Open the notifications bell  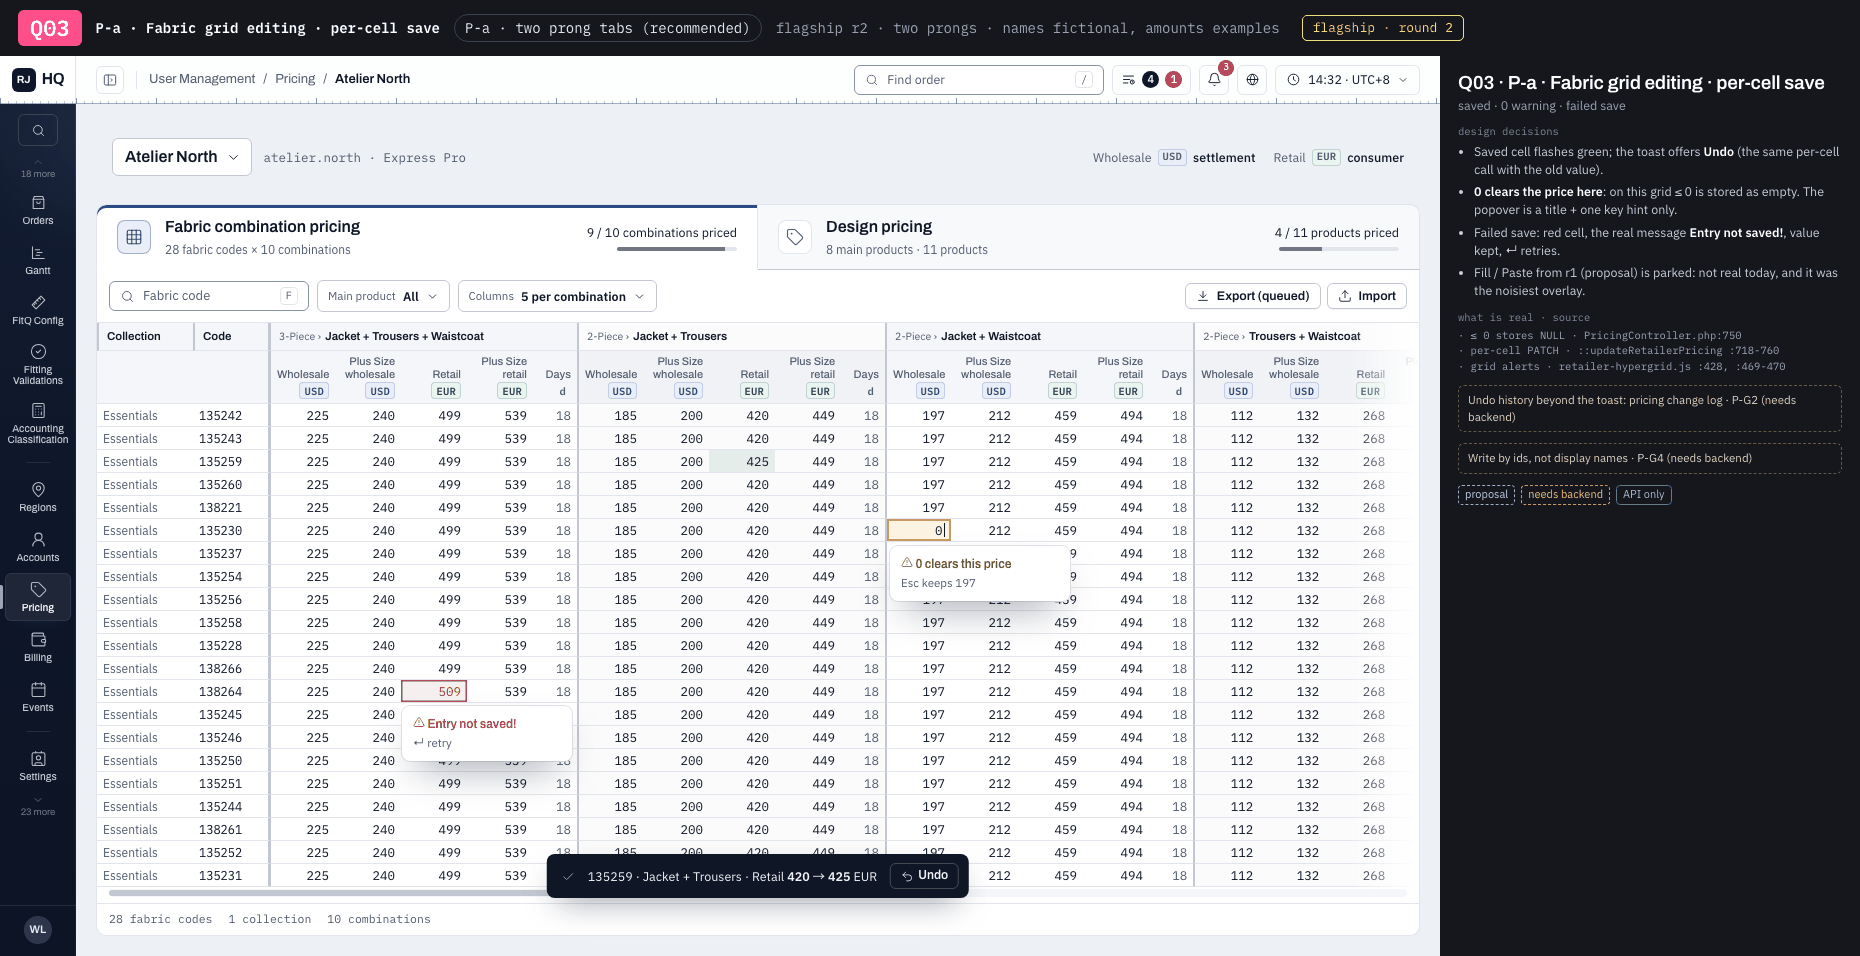1214,79
